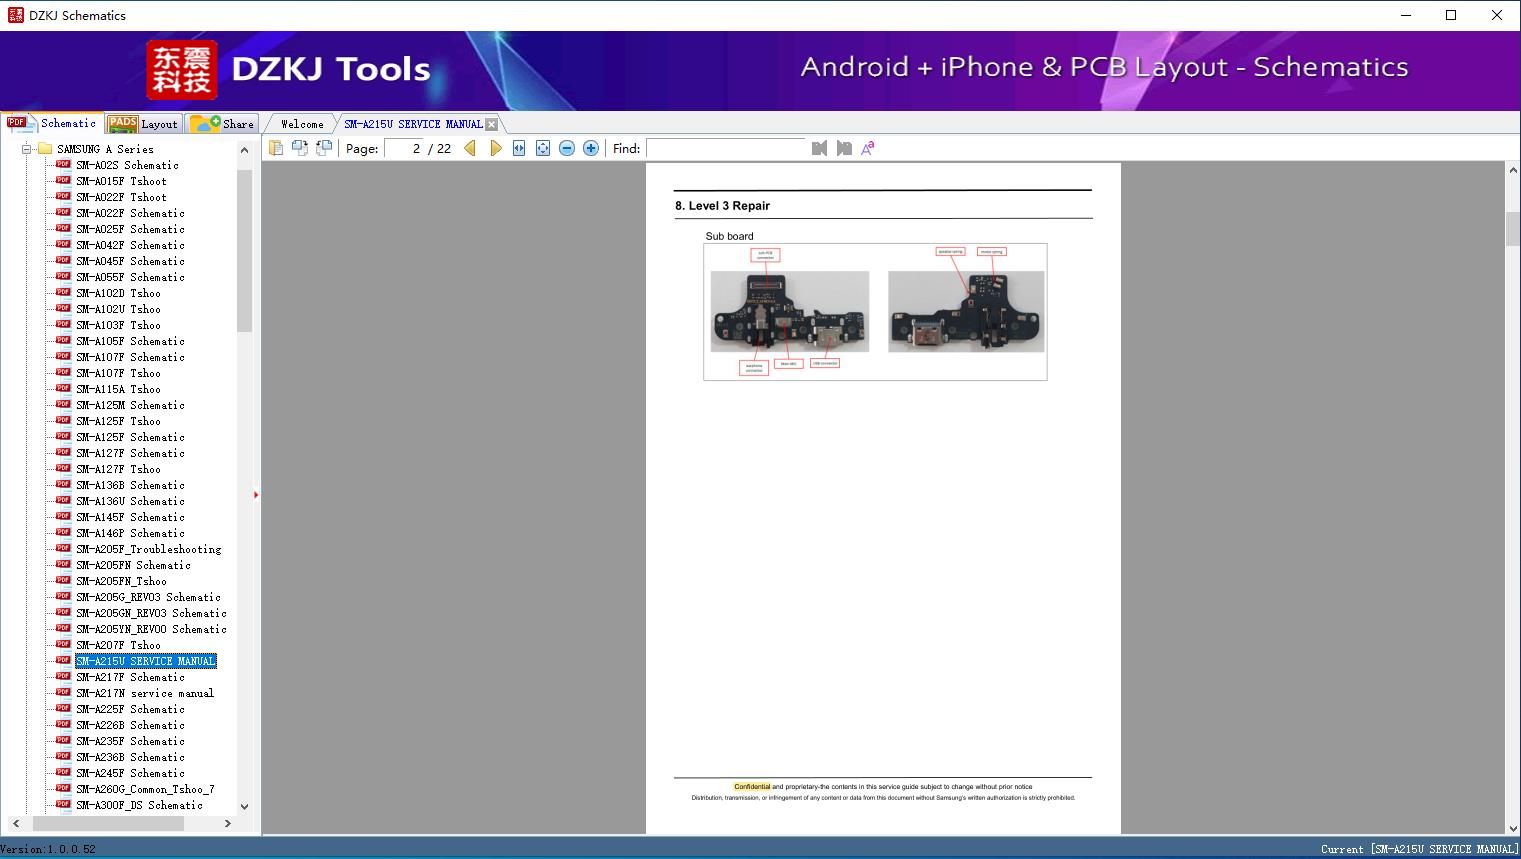This screenshot has height=859, width=1521.
Task: Open SM-A205FN Schematic
Action: click(133, 565)
